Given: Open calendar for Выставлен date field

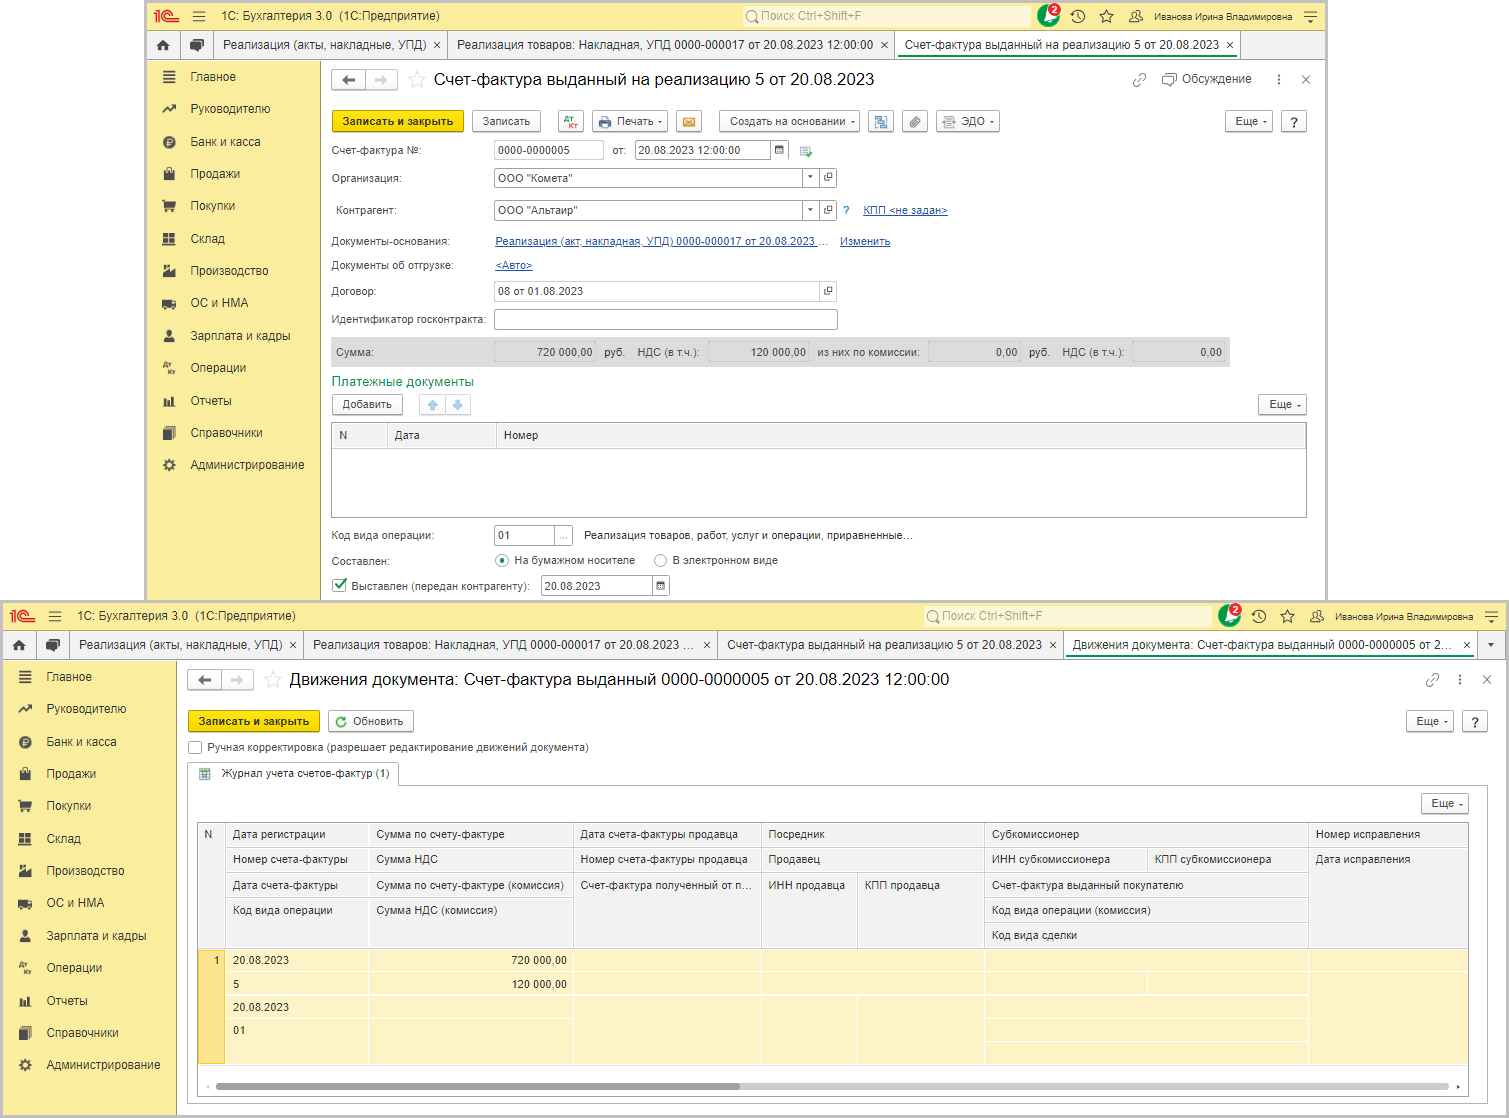Looking at the screenshot, I should (660, 586).
